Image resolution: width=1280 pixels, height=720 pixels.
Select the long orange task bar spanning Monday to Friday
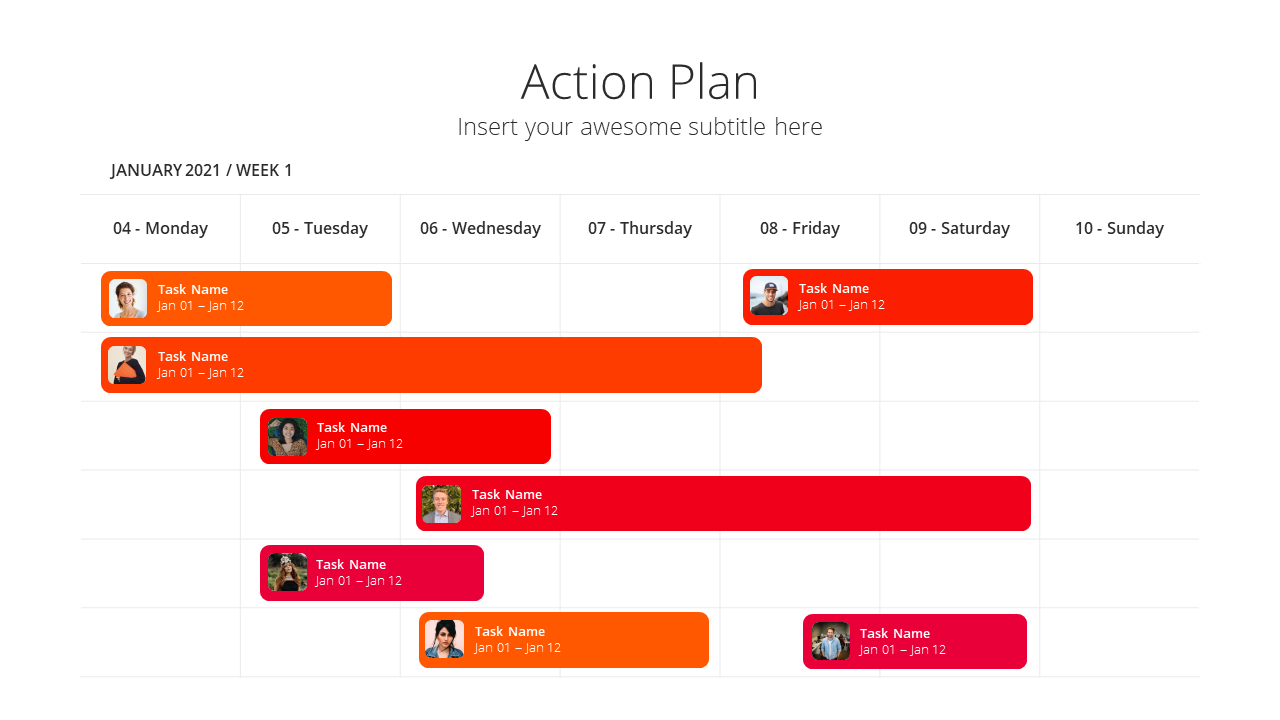(431, 365)
